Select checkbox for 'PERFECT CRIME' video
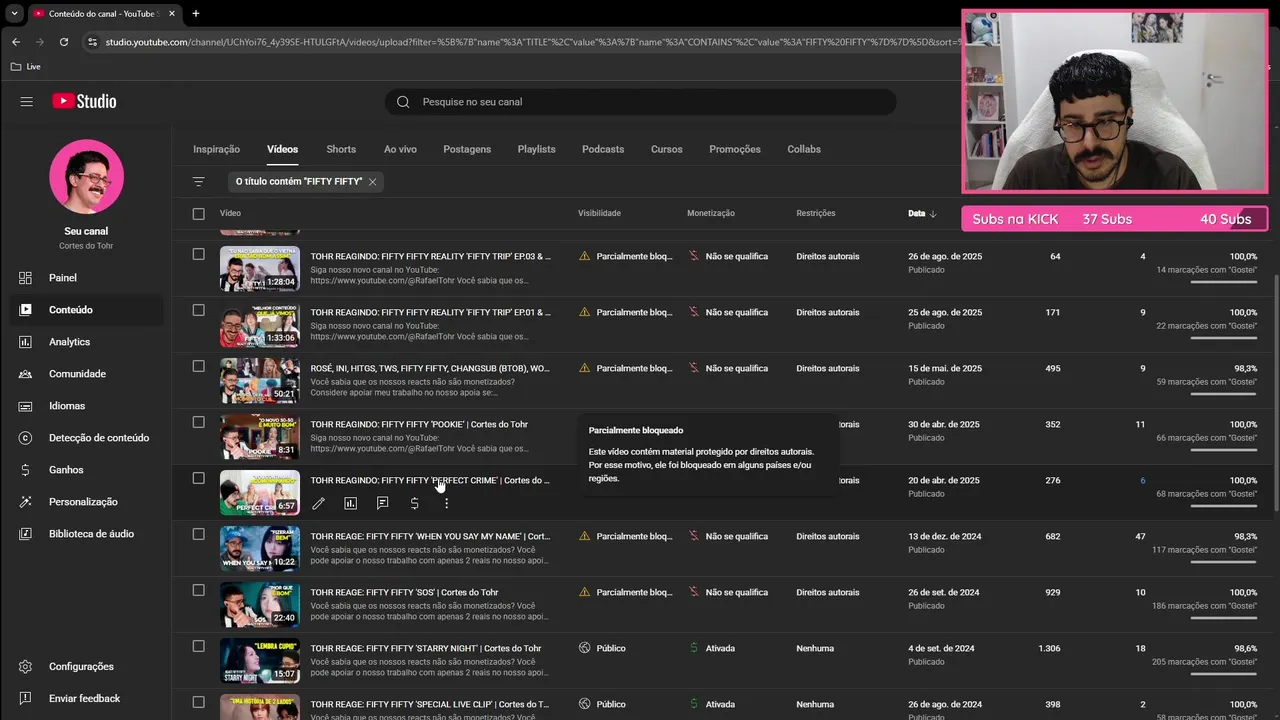Image resolution: width=1280 pixels, height=720 pixels. tap(198, 478)
